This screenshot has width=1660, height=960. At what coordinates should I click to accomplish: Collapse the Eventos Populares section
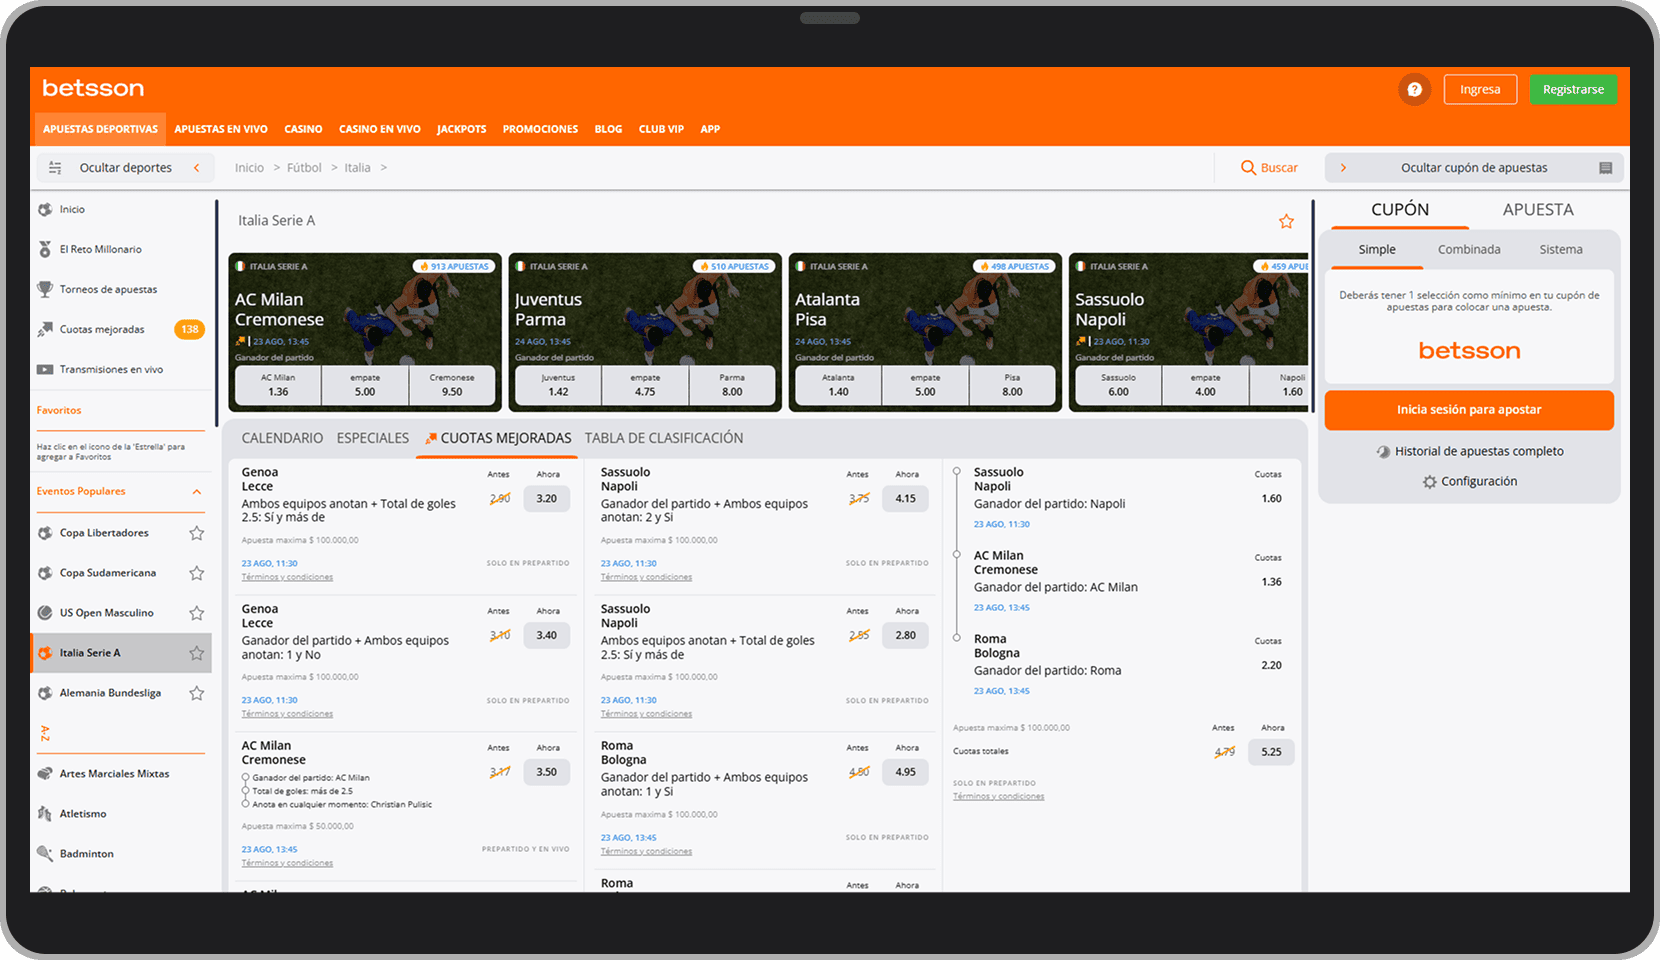197,491
